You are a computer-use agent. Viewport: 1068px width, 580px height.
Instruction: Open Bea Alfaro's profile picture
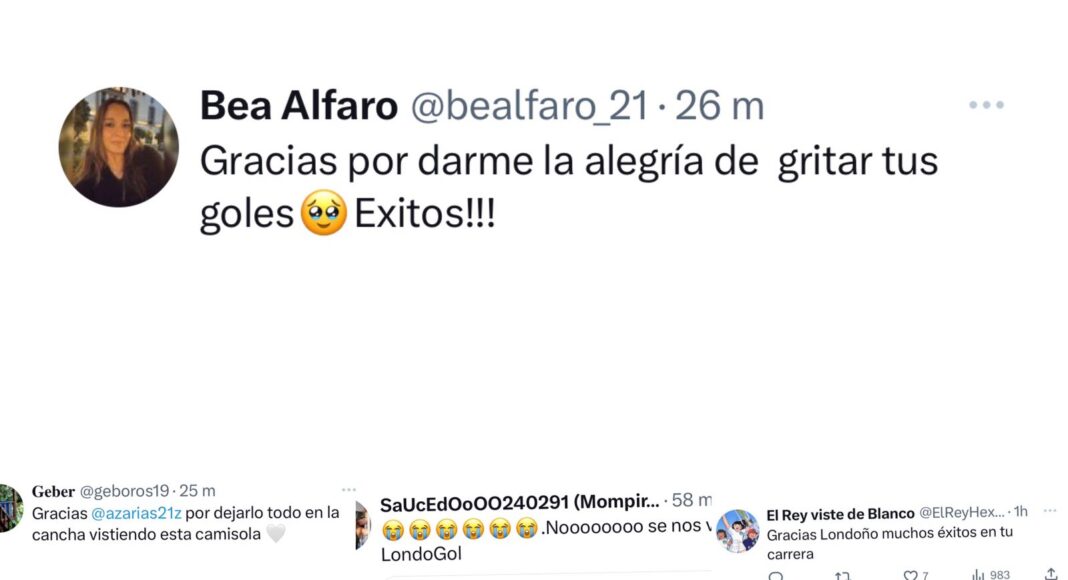[x=119, y=147]
